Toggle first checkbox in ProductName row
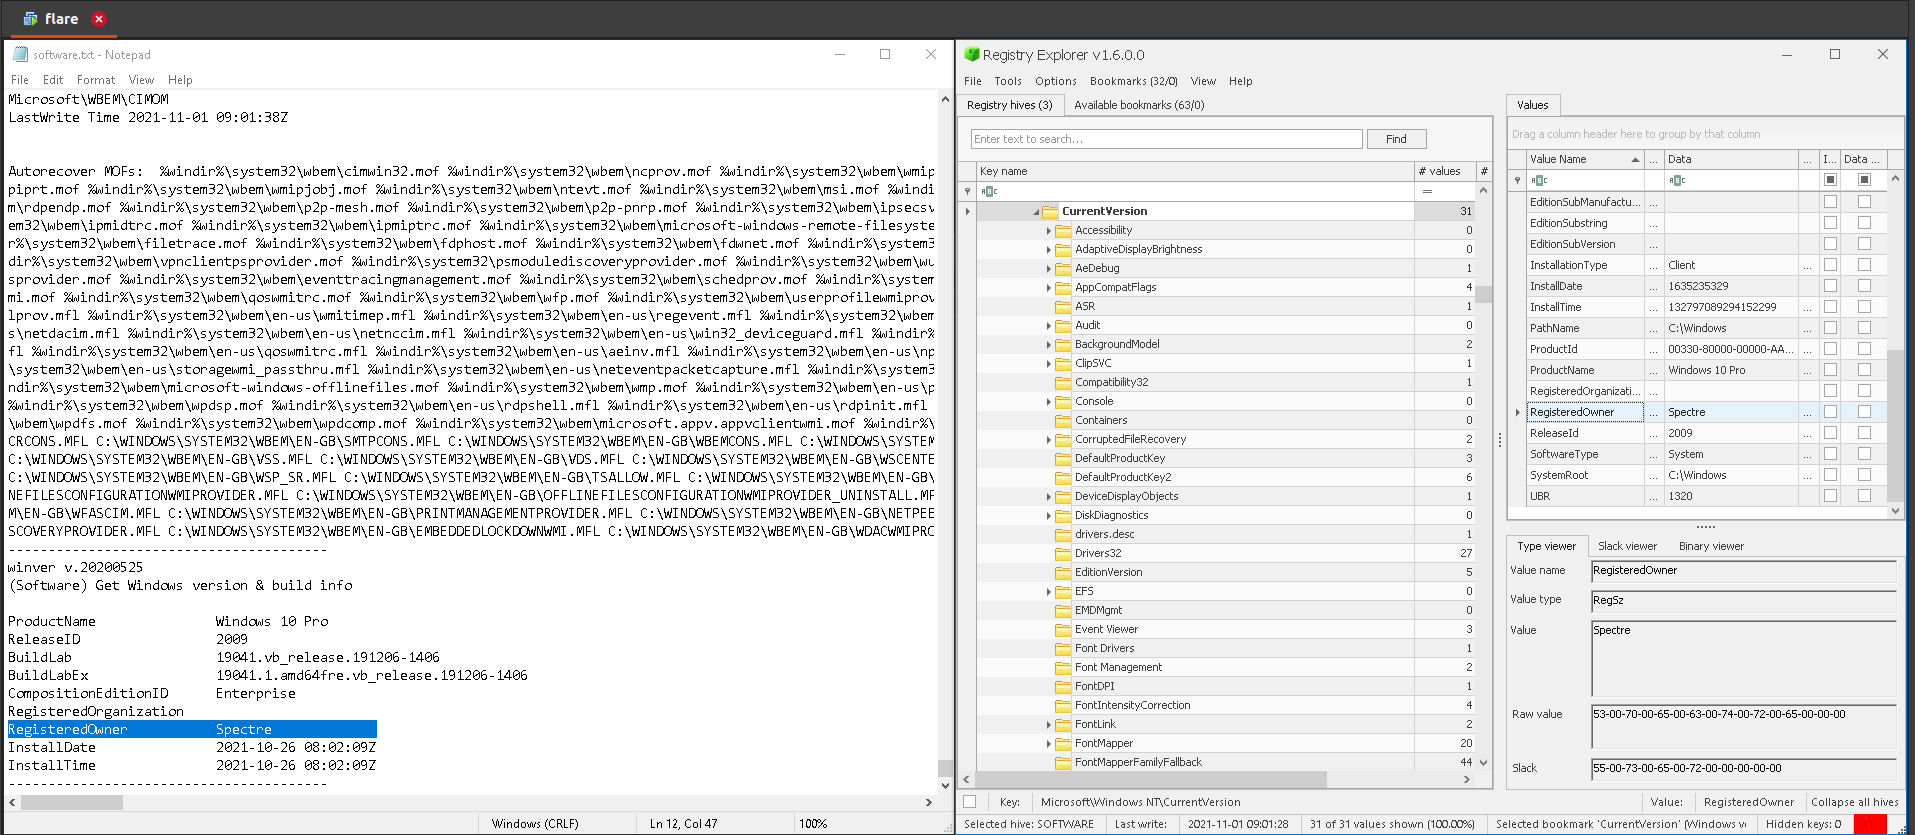The height and width of the screenshot is (835, 1915). point(1830,370)
